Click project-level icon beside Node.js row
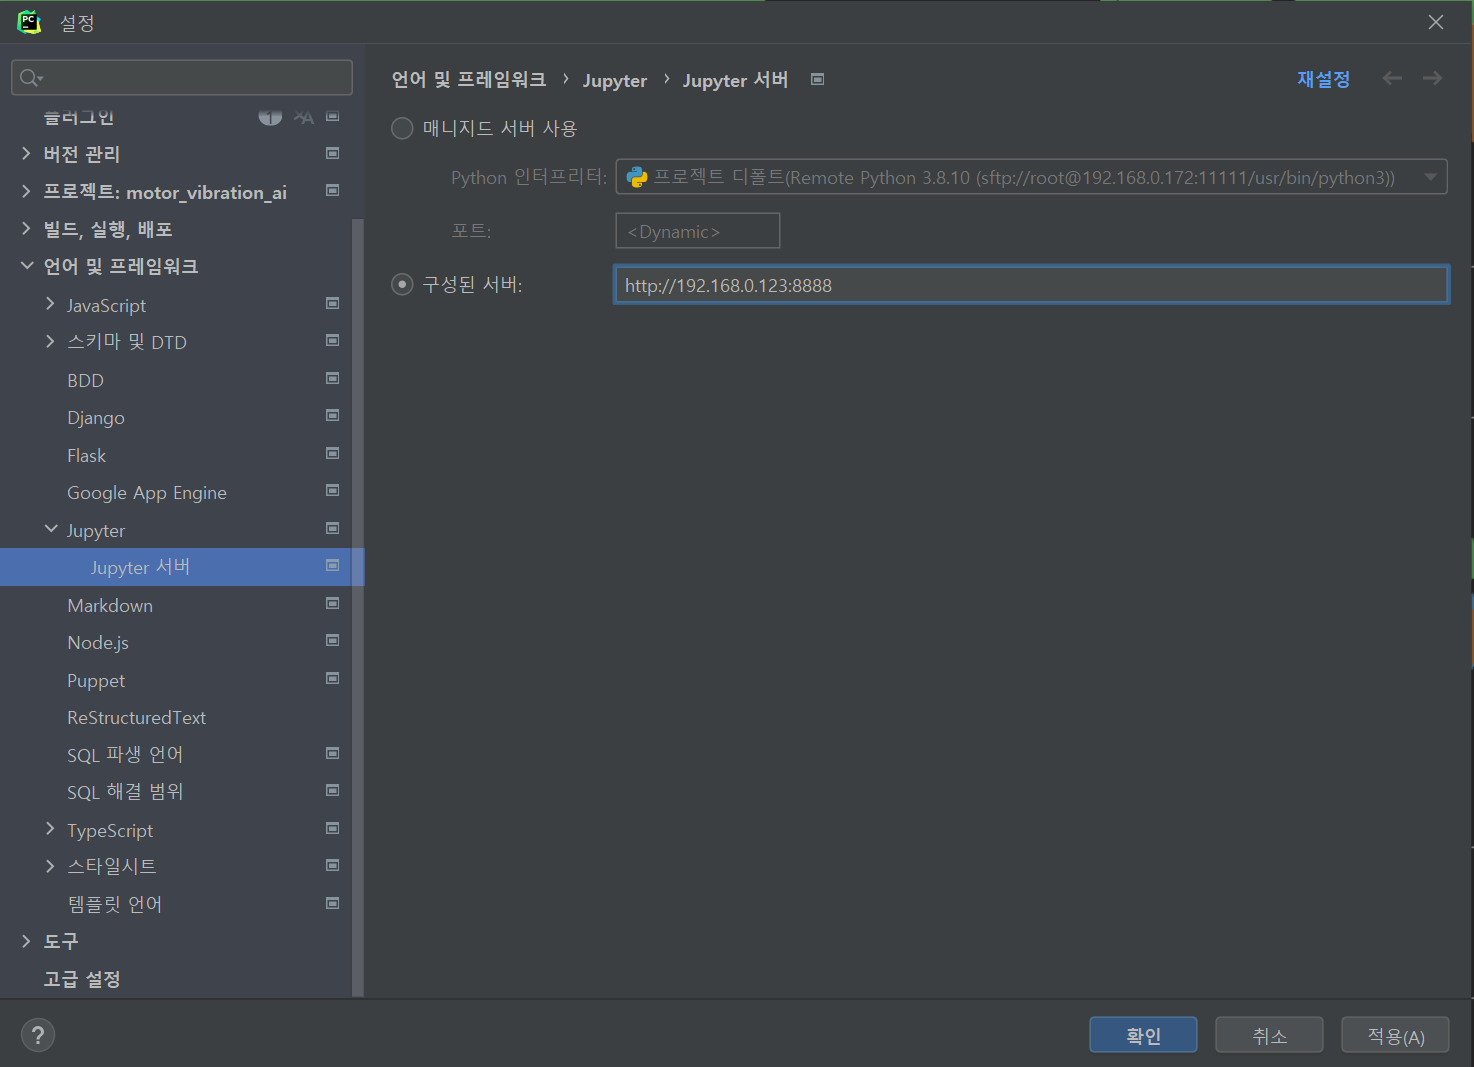The image size is (1474, 1067). coord(333,640)
